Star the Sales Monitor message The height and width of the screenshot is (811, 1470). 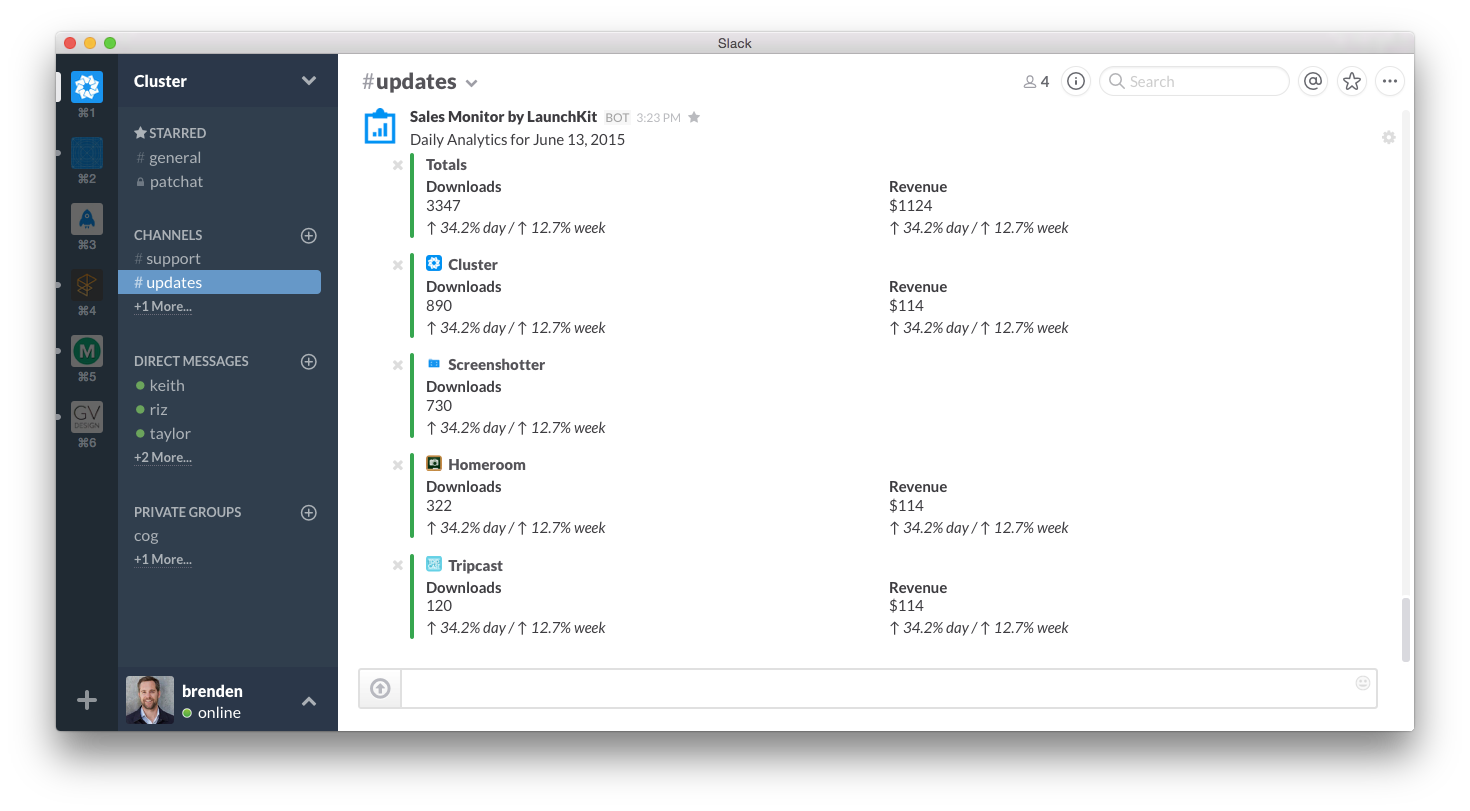coord(694,117)
